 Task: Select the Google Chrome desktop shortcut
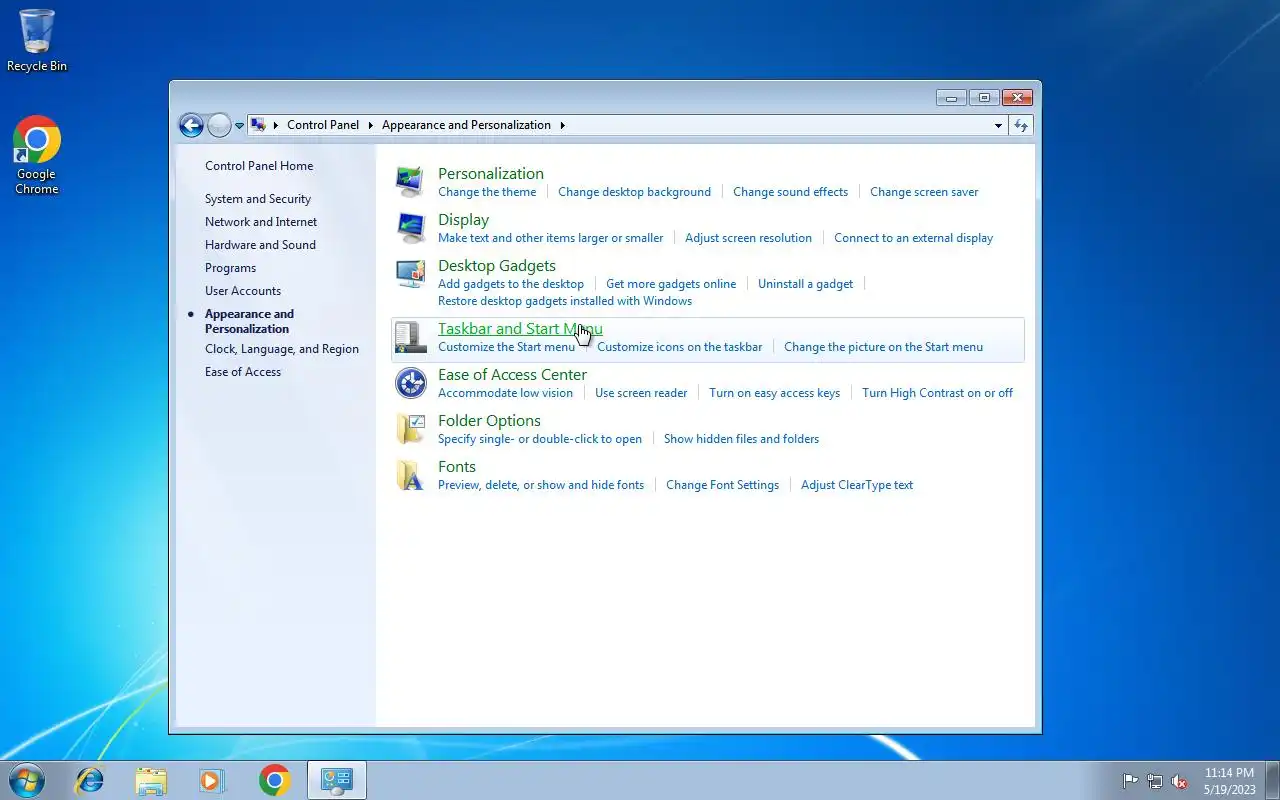[37, 156]
